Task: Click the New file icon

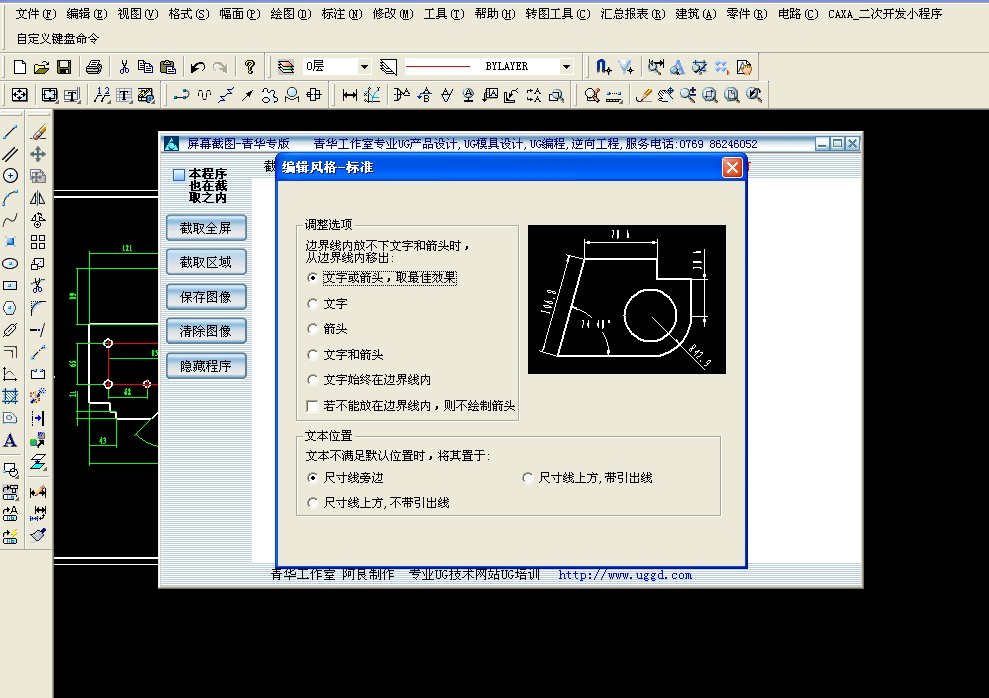Action: point(20,67)
